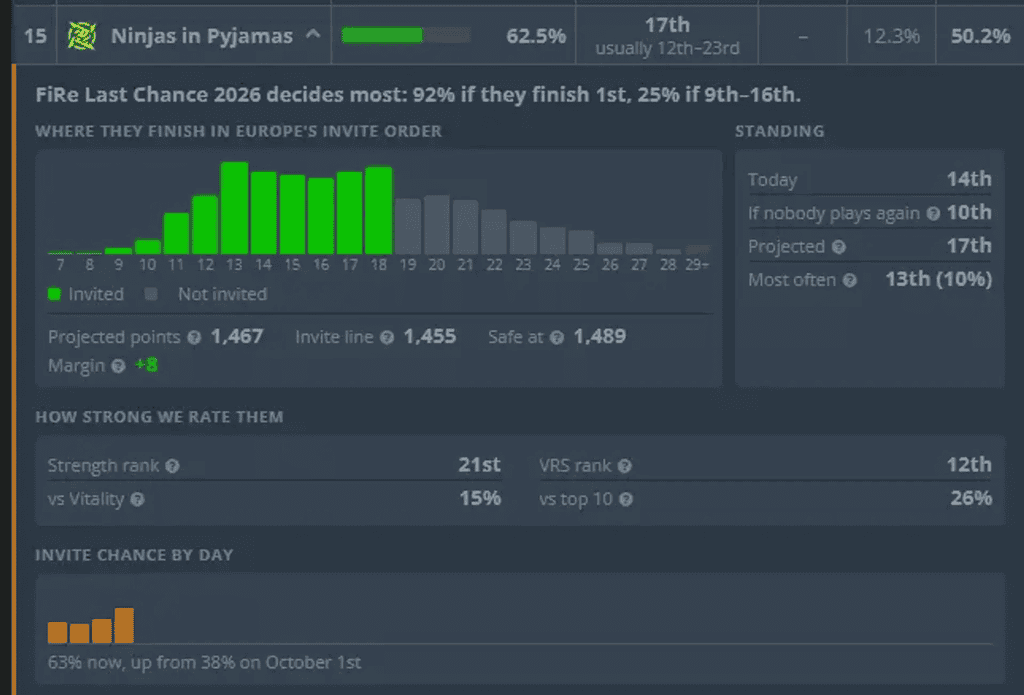Click the vs top 10 value 26%

(971, 498)
